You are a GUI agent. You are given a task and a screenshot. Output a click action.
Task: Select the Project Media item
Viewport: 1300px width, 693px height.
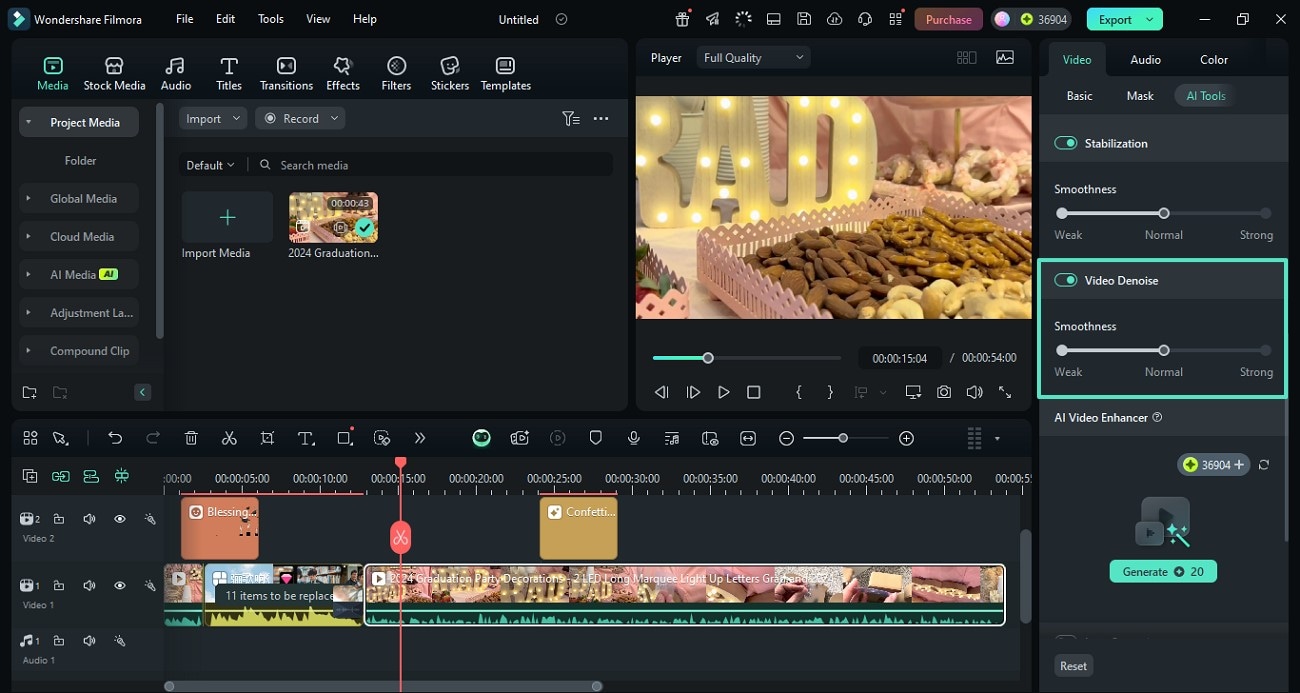[x=79, y=122]
